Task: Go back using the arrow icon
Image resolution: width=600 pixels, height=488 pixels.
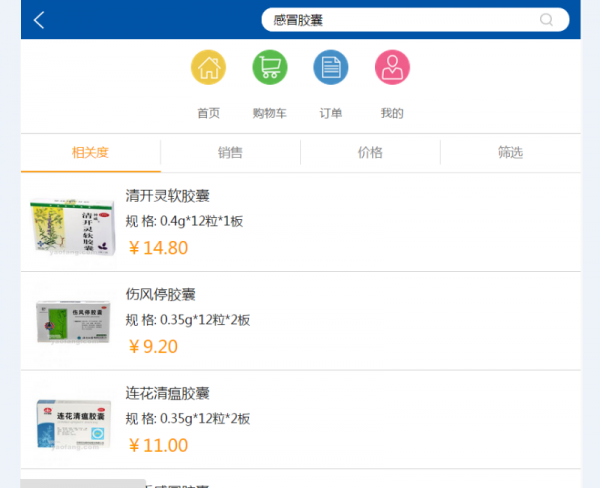Action: [x=39, y=20]
